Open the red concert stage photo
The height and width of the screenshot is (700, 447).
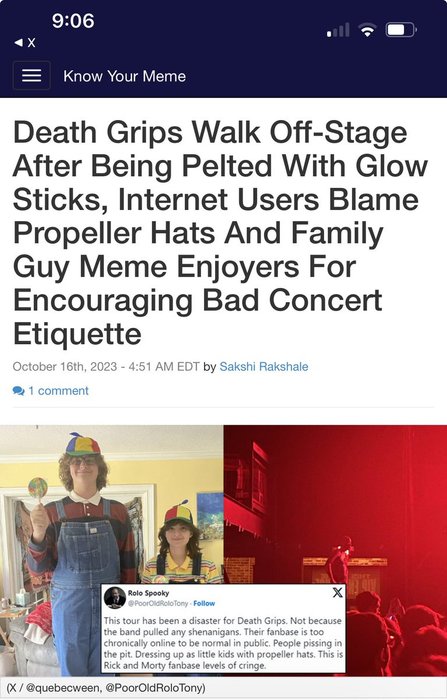335,504
